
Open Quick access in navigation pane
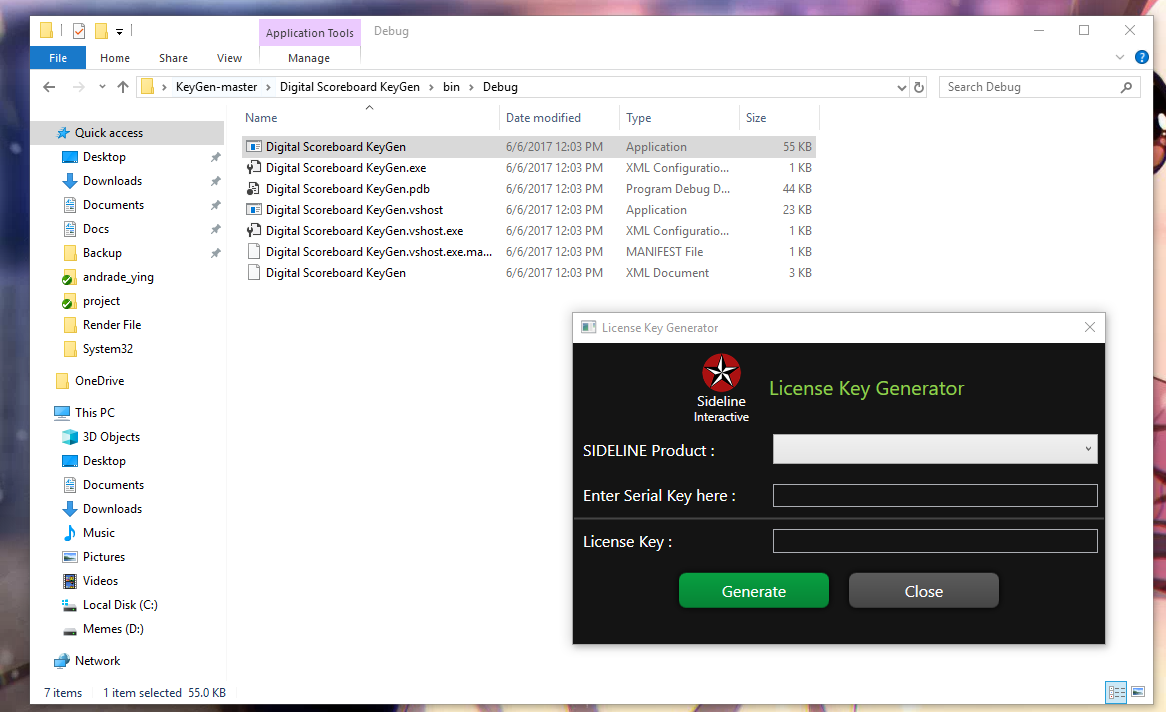click(x=109, y=132)
